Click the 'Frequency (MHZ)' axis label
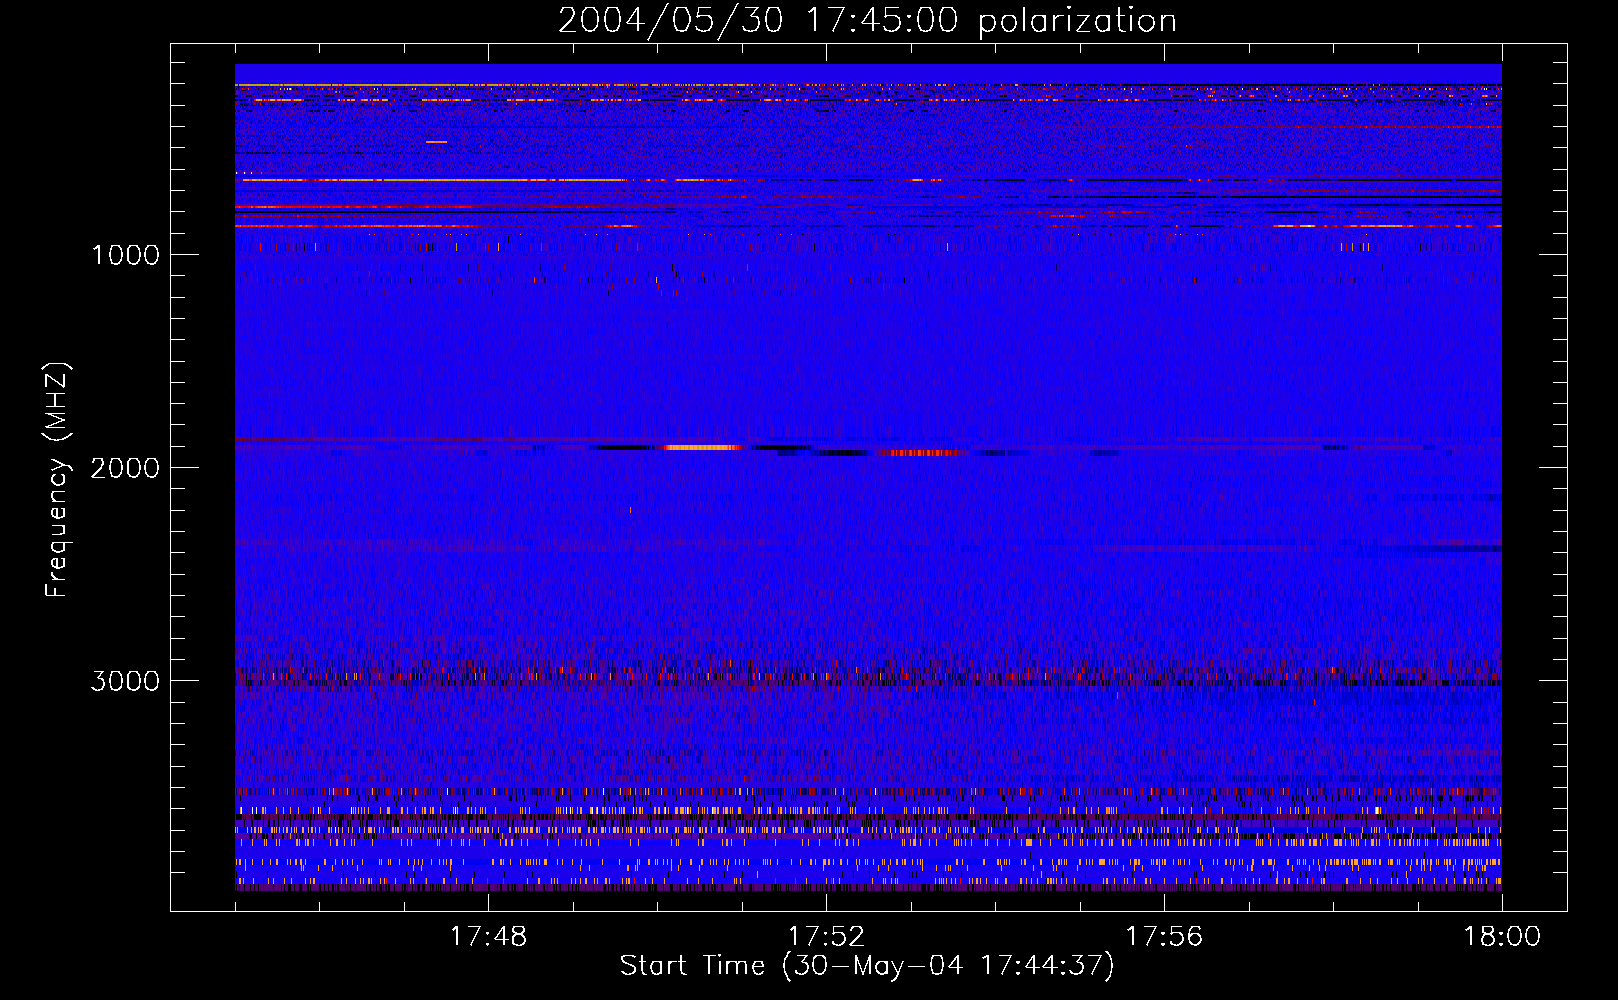This screenshot has width=1618, height=1000. (56, 480)
